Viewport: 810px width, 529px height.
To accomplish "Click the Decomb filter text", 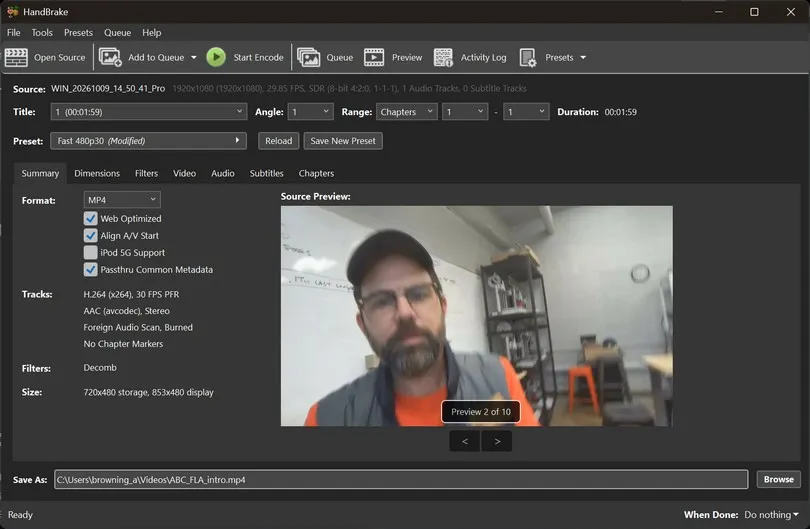I will click(100, 368).
